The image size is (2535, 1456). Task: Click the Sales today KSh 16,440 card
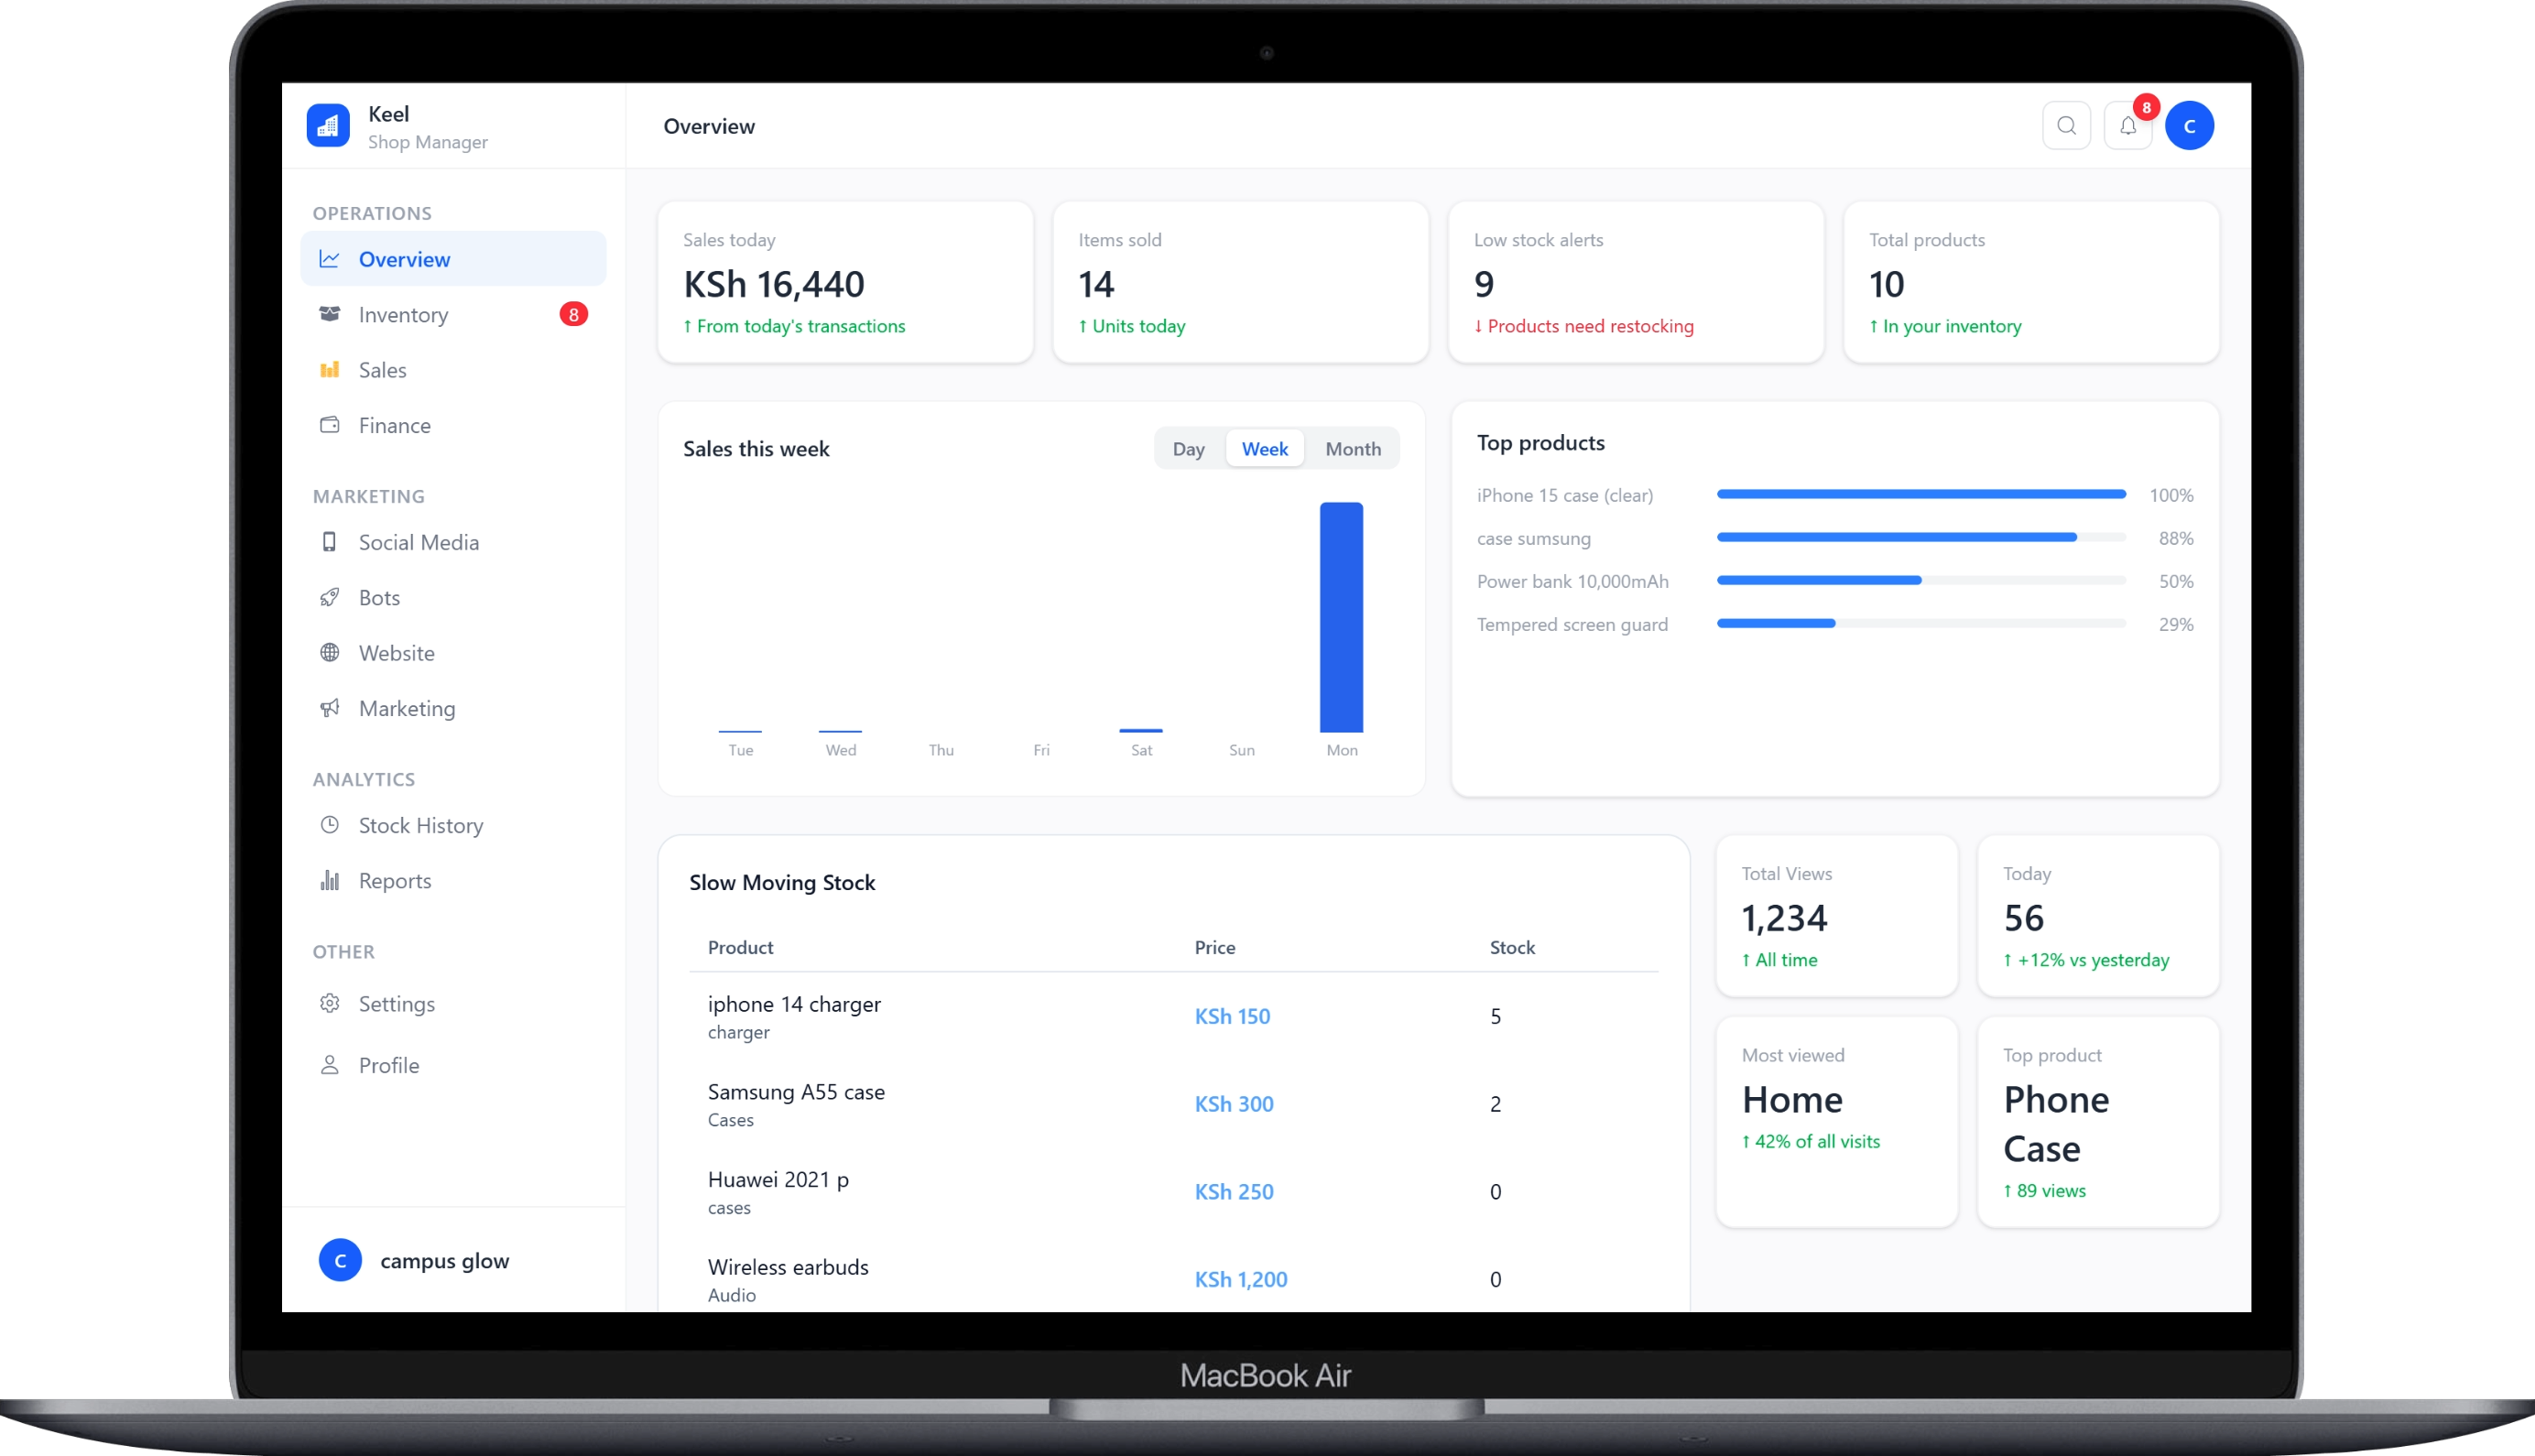[x=845, y=282]
